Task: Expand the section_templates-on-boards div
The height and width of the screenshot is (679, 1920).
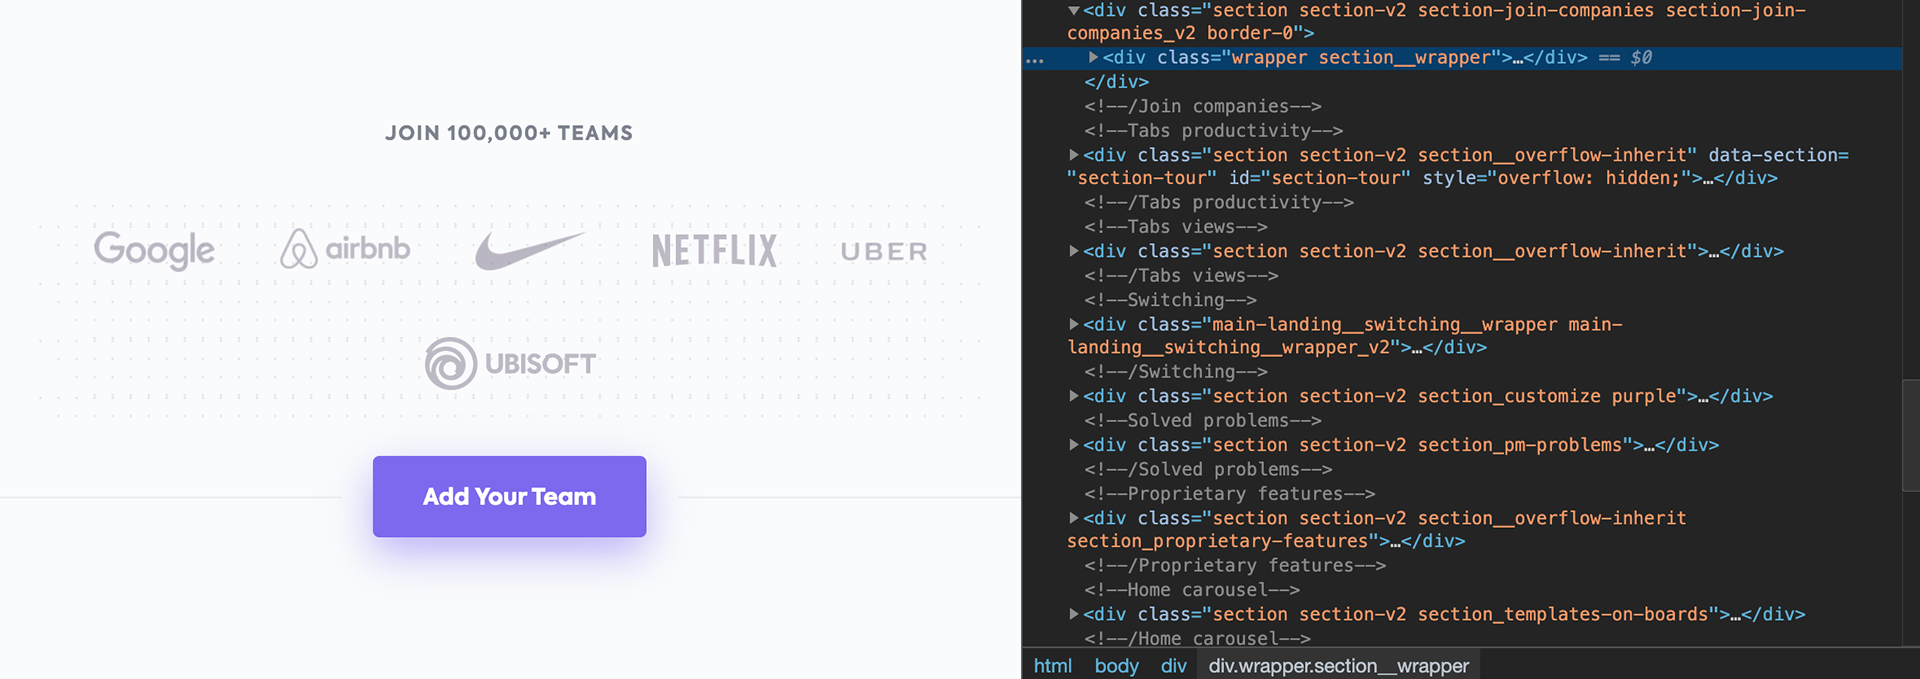Action: coord(1074,614)
